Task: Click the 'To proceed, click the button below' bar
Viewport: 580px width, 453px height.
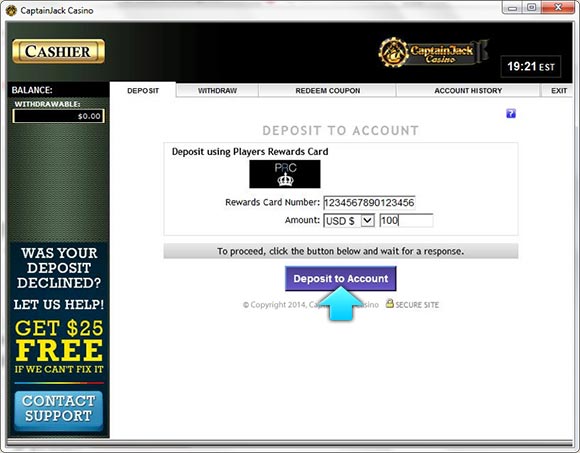Action: coord(341,251)
